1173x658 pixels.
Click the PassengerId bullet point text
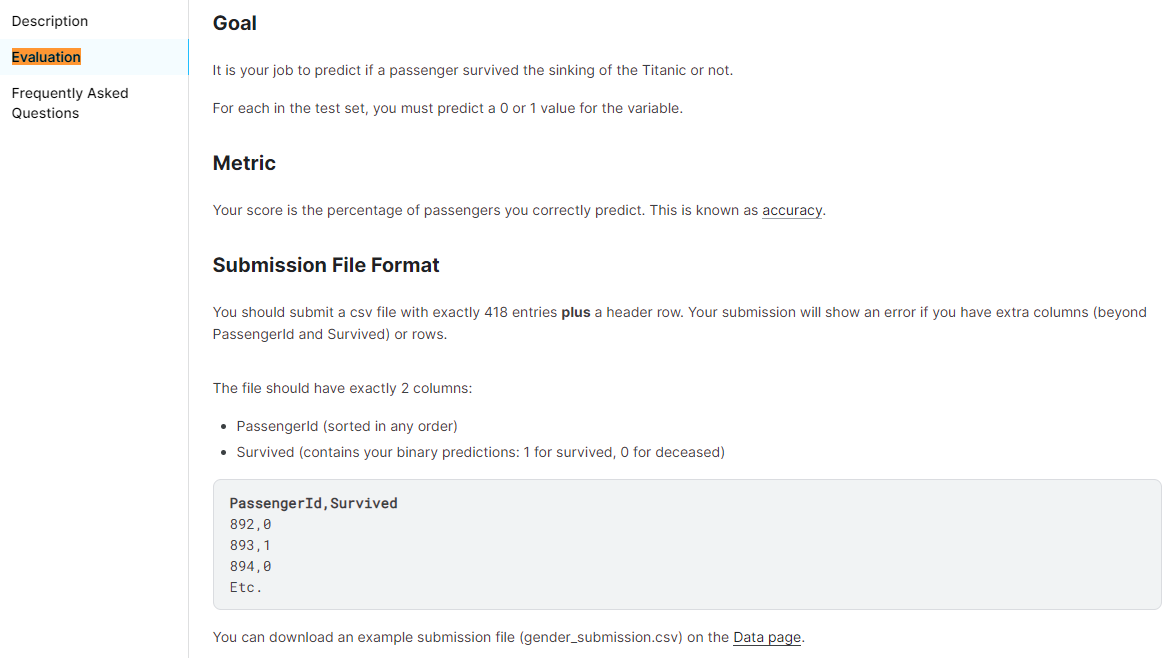[347, 426]
